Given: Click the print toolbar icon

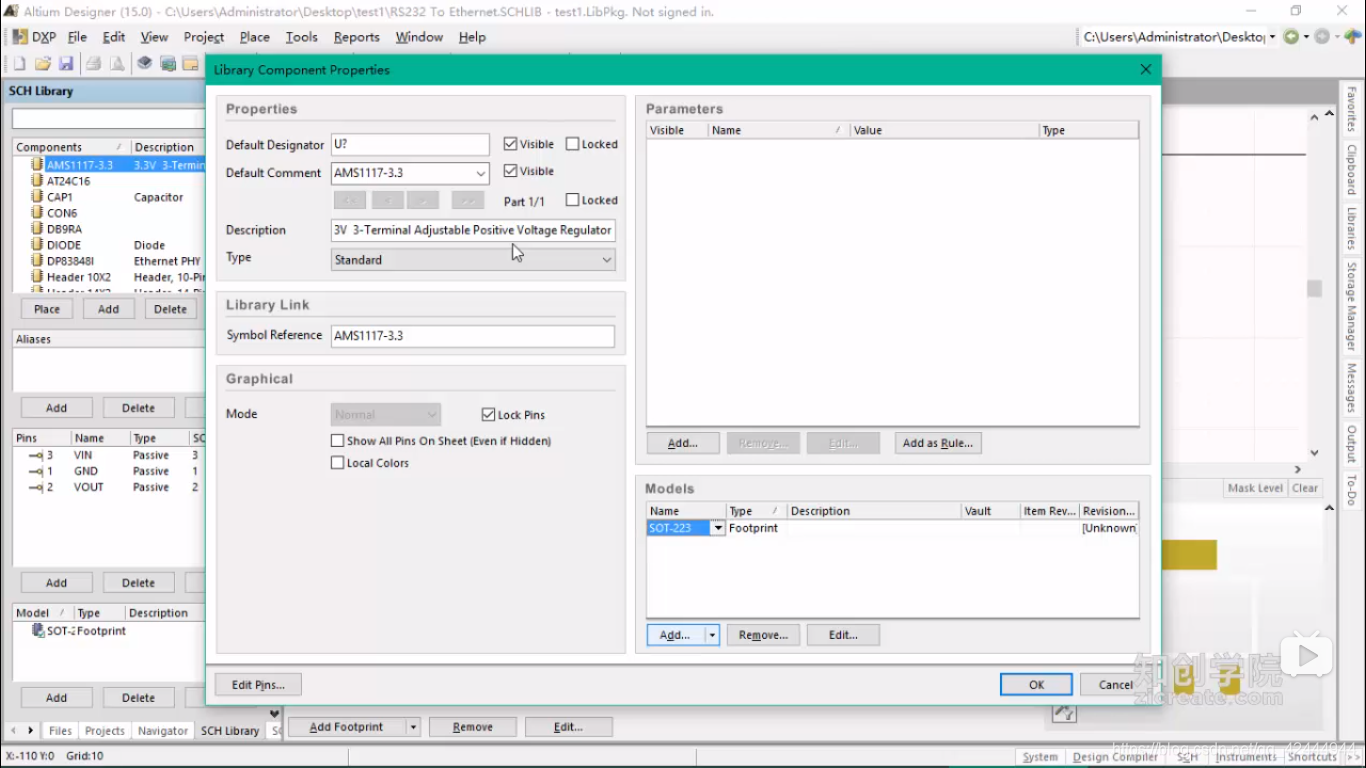Looking at the screenshot, I should point(94,64).
